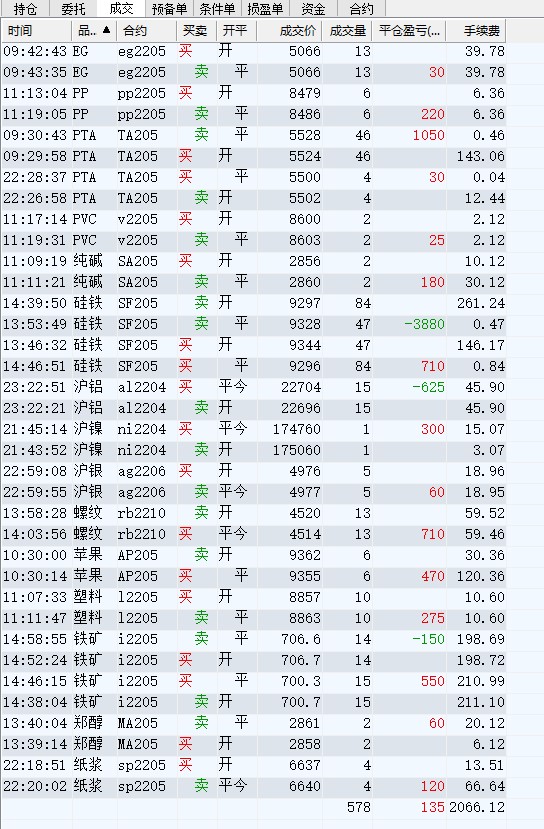The width and height of the screenshot is (544, 829).
Task: Click price 9344 in the SF205 row
Action: (x=305, y=345)
